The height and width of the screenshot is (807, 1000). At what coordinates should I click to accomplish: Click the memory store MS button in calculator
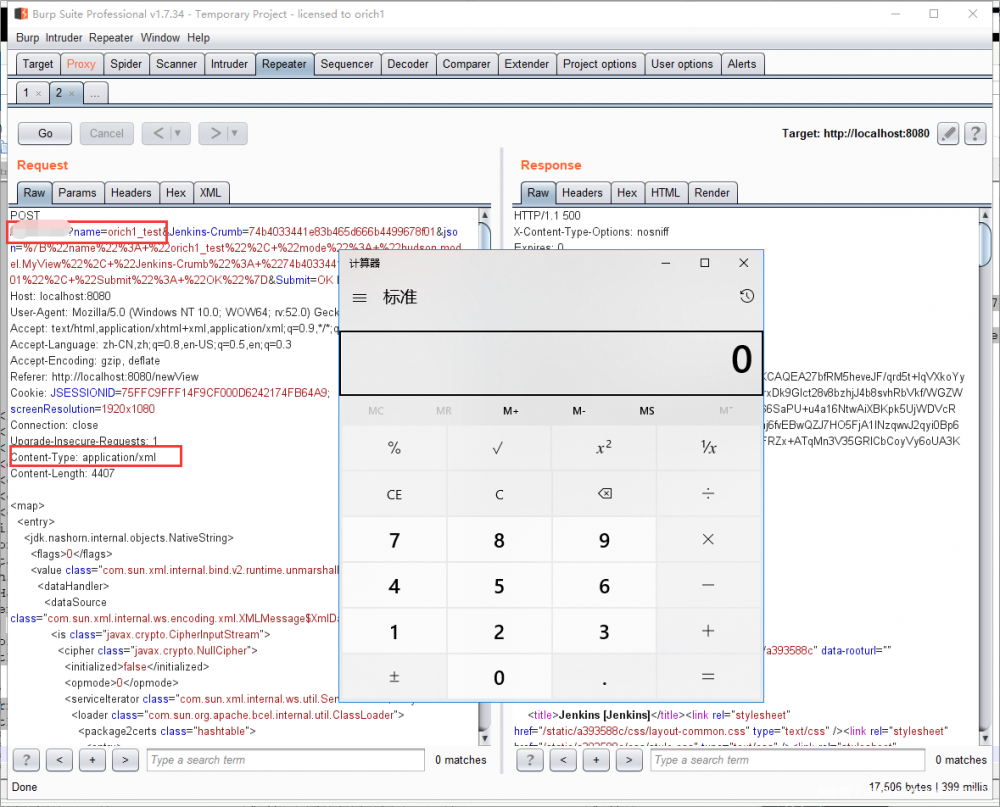point(646,410)
